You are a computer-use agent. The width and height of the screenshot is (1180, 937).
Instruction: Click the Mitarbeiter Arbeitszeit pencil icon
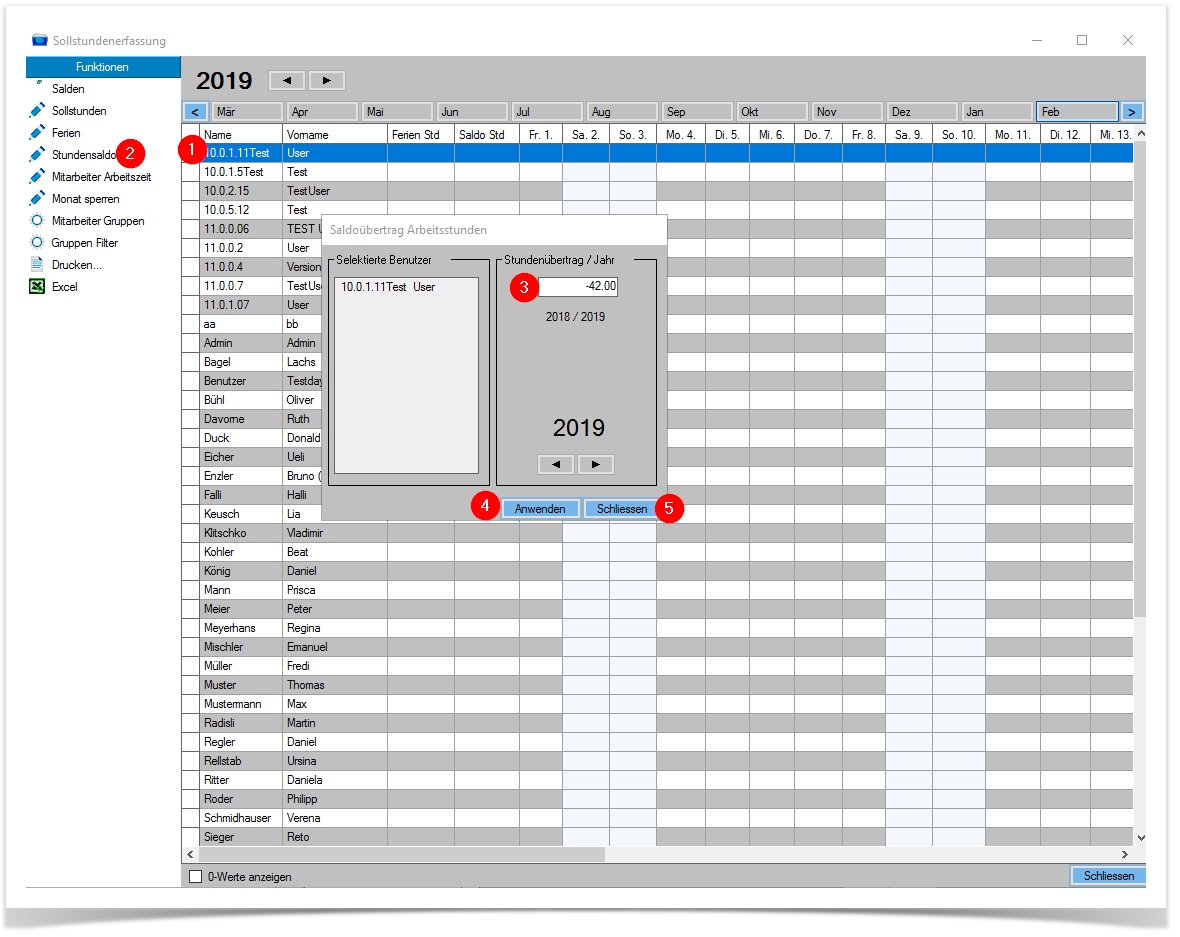click(x=37, y=177)
